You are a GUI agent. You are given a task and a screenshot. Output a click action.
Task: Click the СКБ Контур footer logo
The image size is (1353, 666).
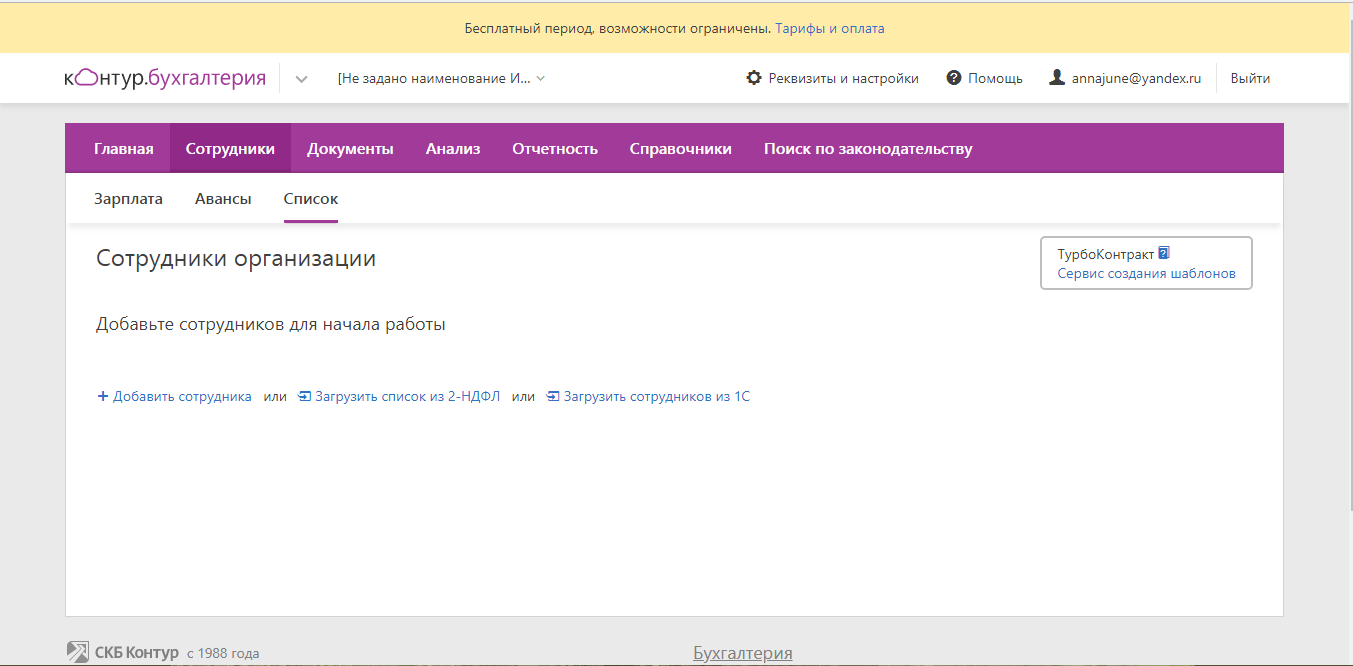[x=122, y=653]
